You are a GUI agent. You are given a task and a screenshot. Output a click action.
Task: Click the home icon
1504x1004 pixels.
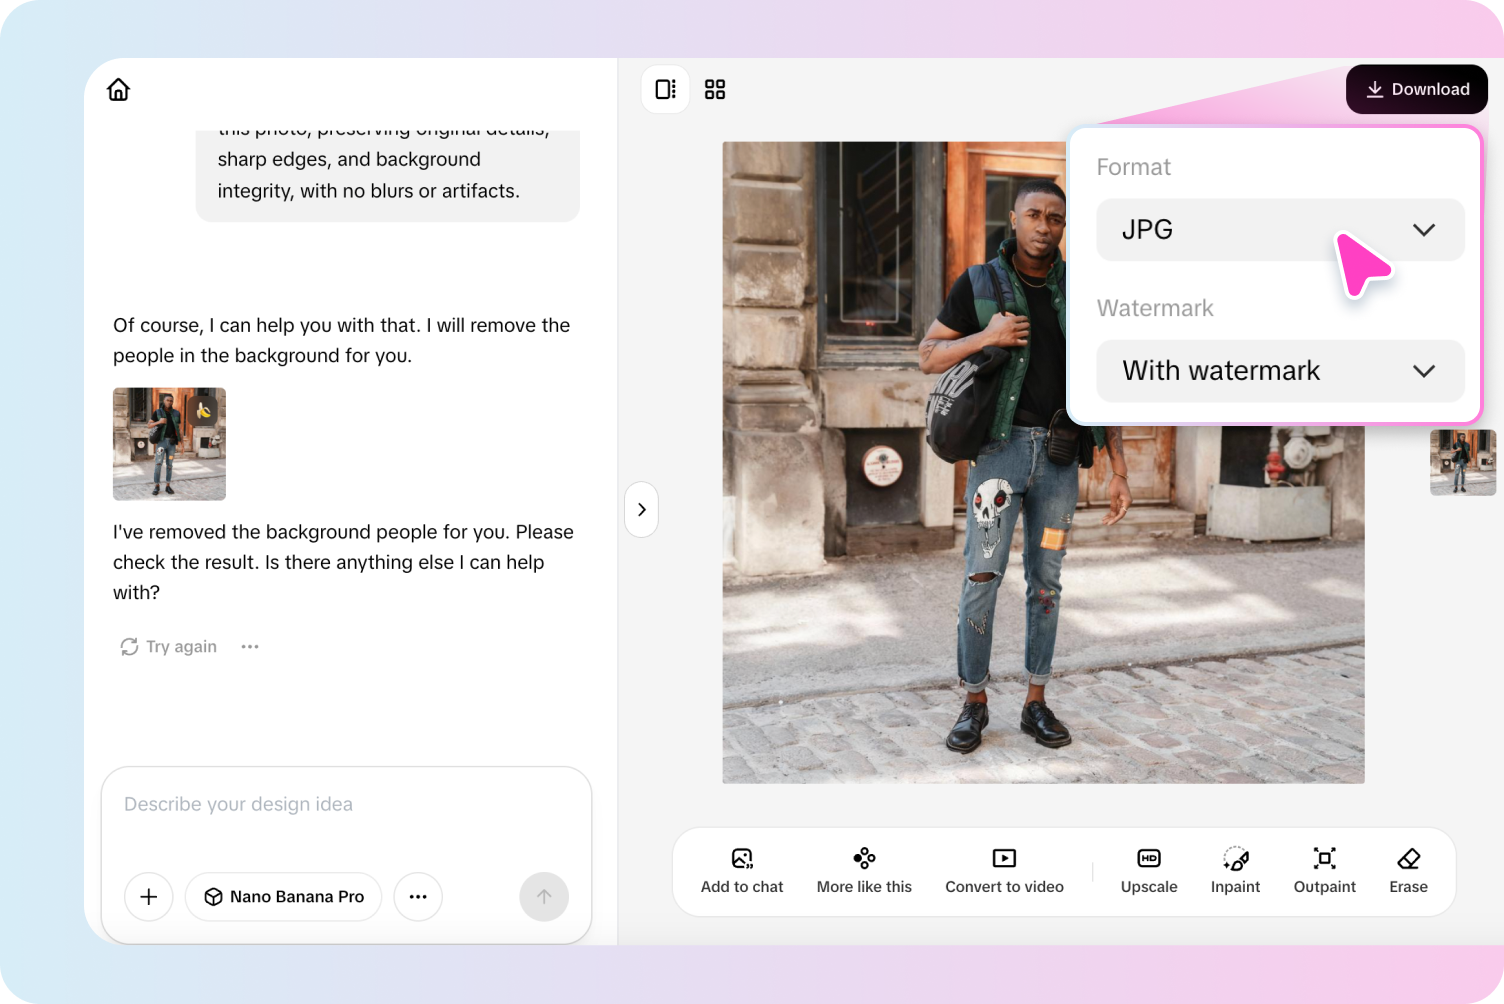click(118, 90)
